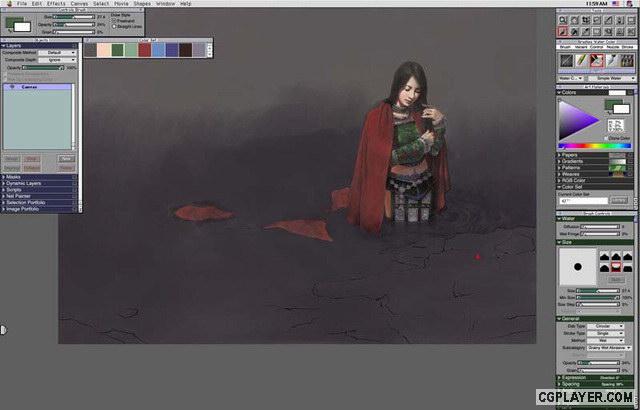Viewport: 640px width, 410px height.
Task: Select the Crop tool in Tools palette
Action: (586, 20)
